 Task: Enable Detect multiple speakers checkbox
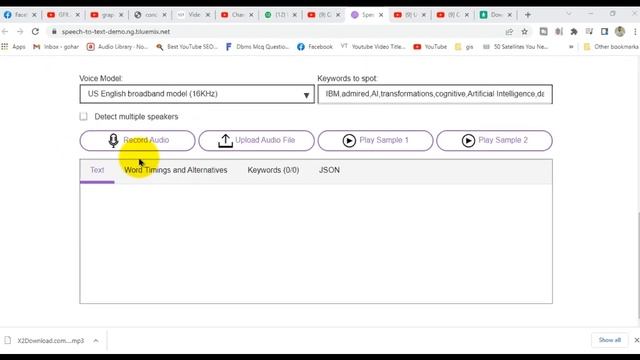pos(84,117)
